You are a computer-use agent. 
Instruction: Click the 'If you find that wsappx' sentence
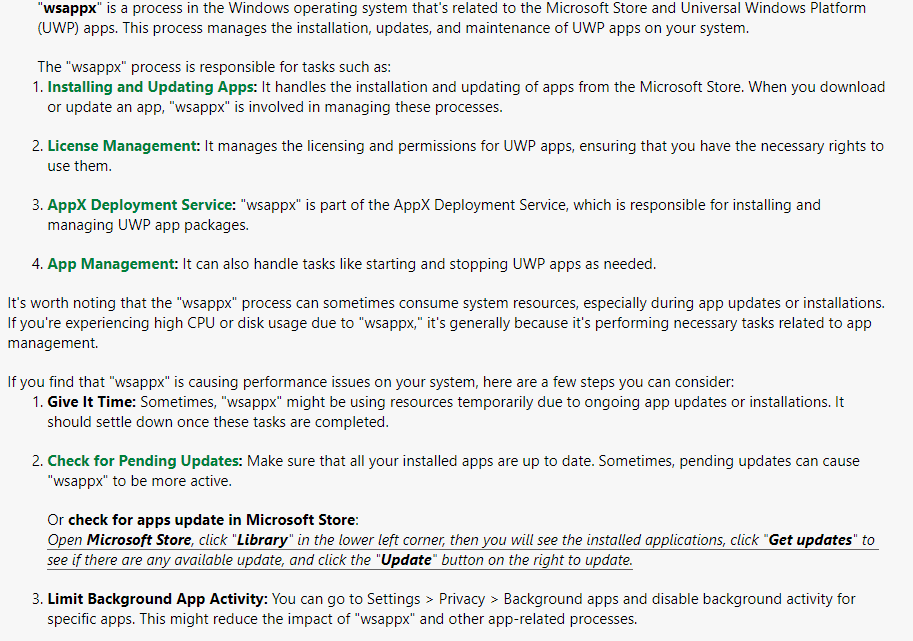pos(371,383)
